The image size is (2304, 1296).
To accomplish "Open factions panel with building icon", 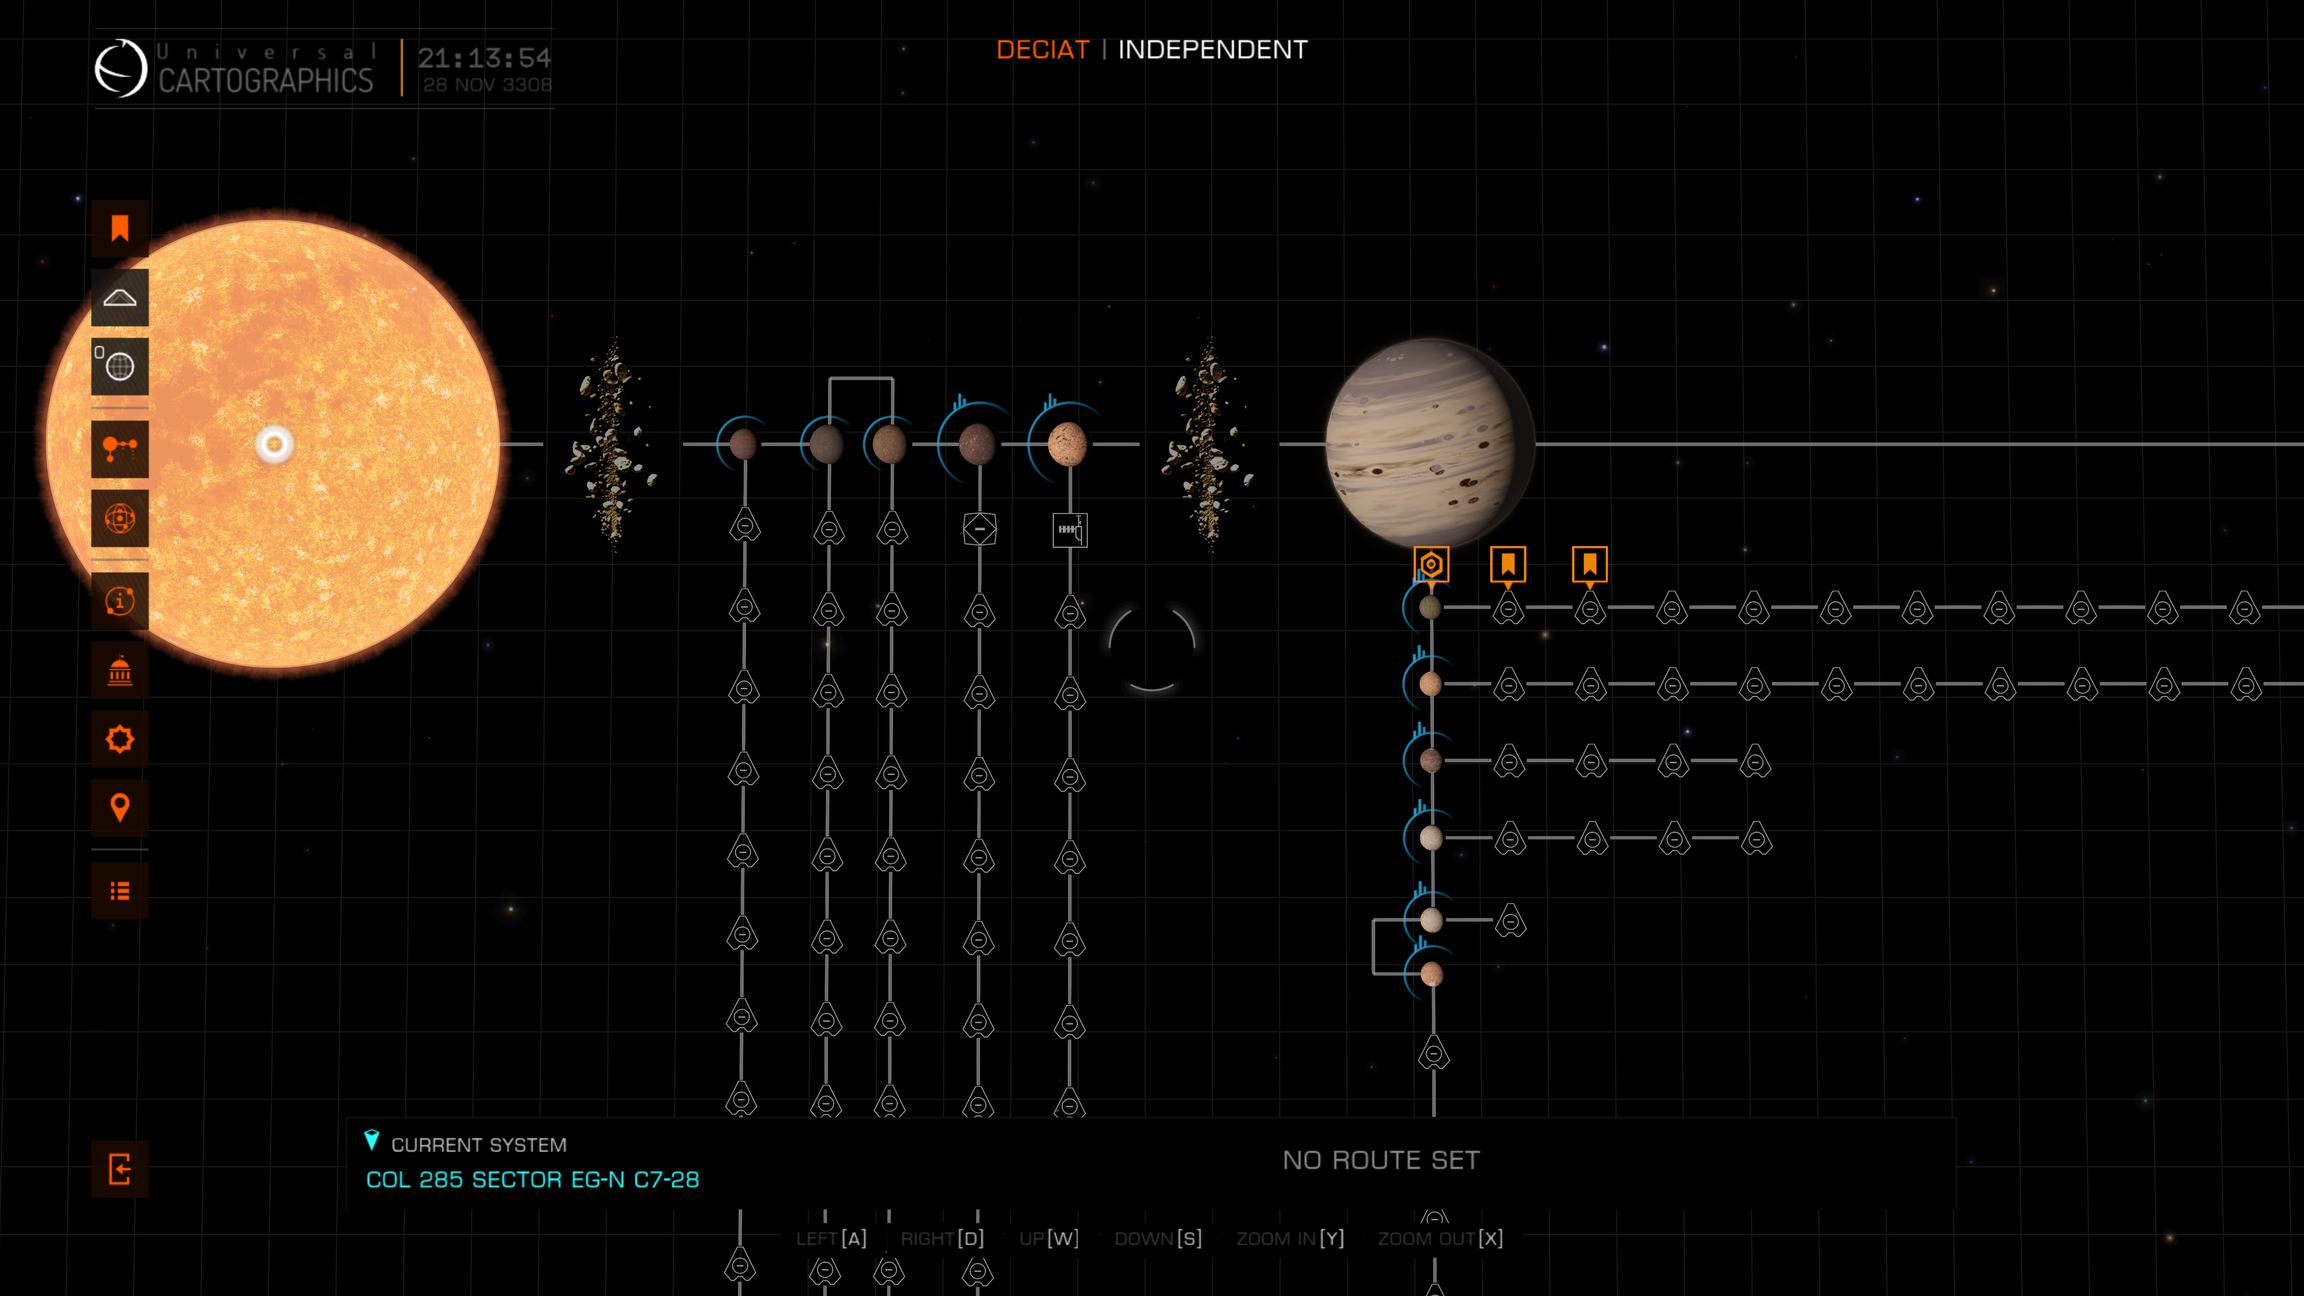I will point(120,670).
